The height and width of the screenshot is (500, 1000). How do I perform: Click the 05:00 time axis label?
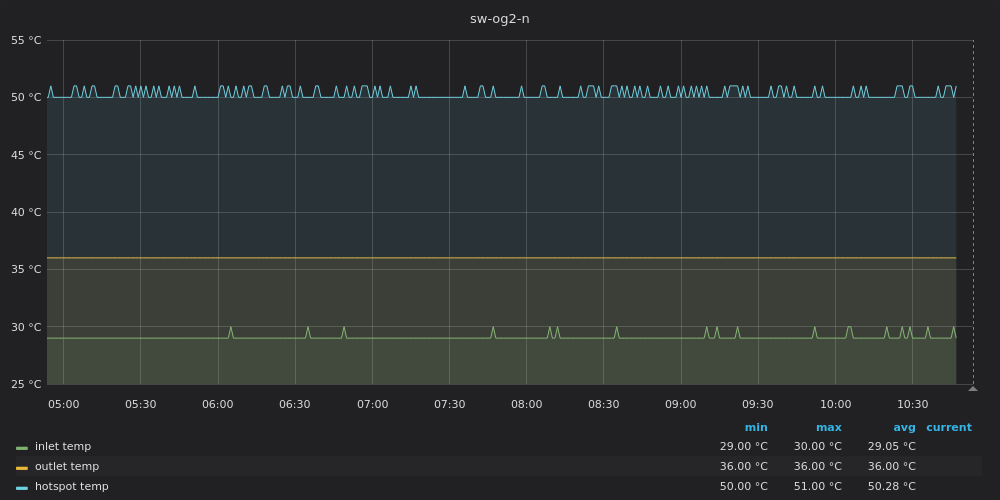(64, 404)
